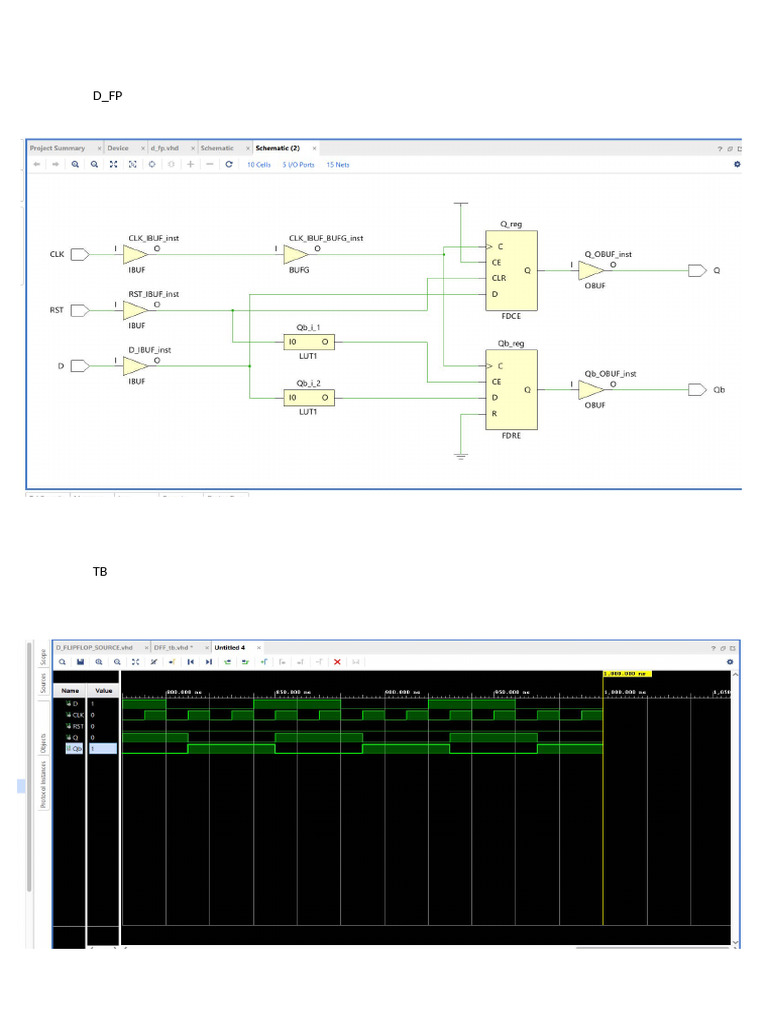Save the waveform configuration
The width and height of the screenshot is (768, 1024).
point(80,662)
